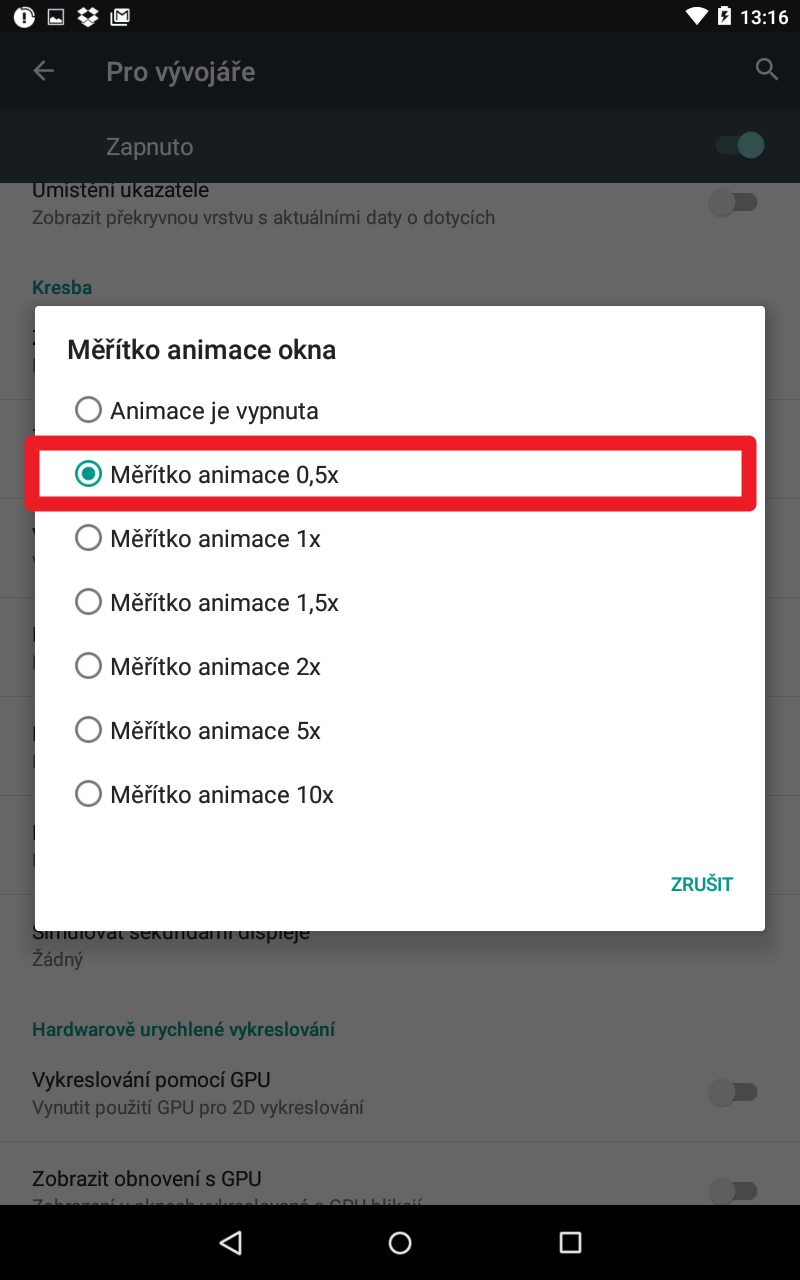The height and width of the screenshot is (1280, 800).
Task: Dismiss dialog with ZRUŠIT button
Action: pos(702,884)
